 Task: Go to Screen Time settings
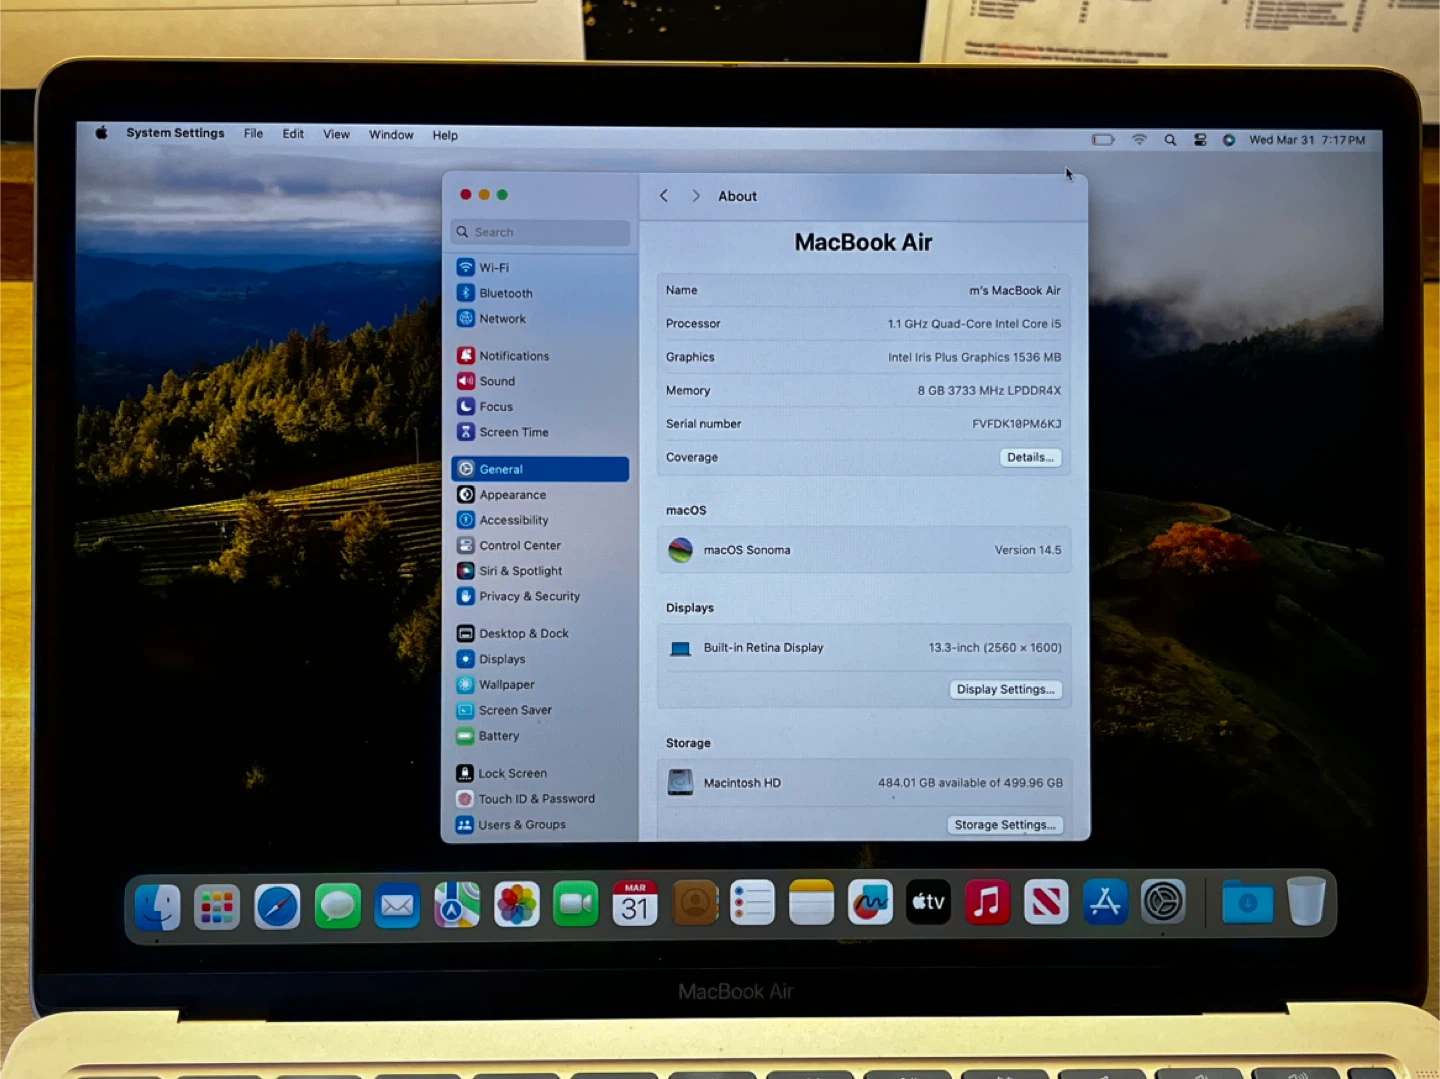click(513, 432)
